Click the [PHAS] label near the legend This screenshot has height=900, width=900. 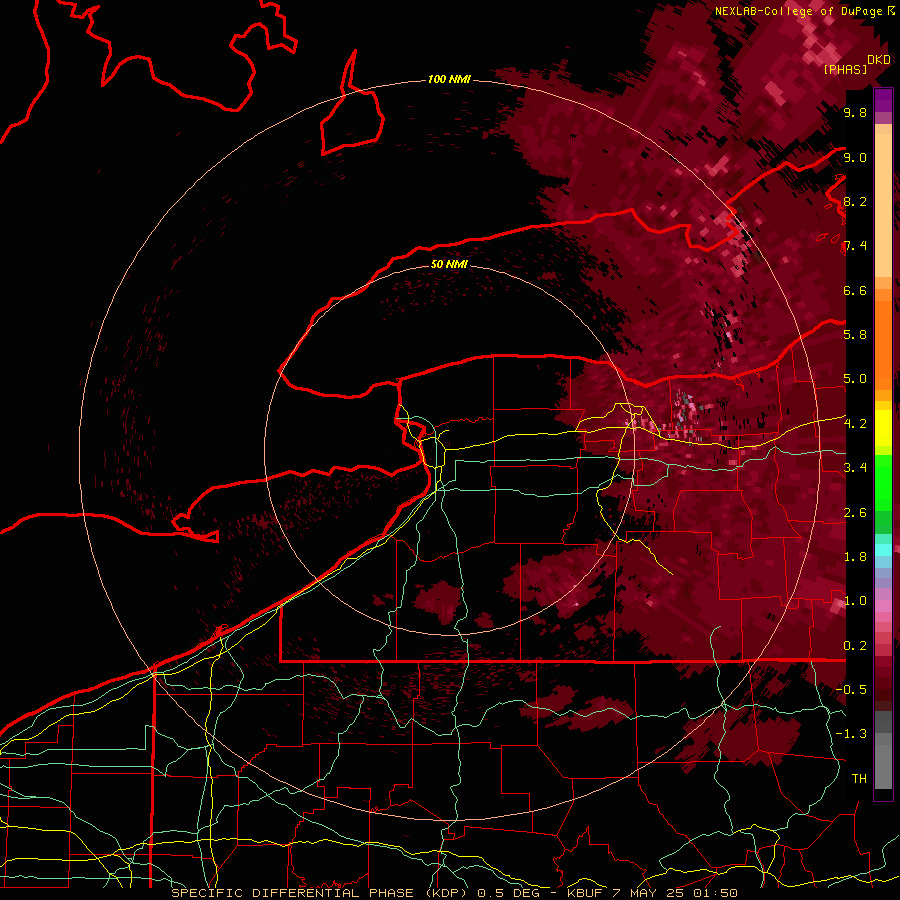(845, 69)
